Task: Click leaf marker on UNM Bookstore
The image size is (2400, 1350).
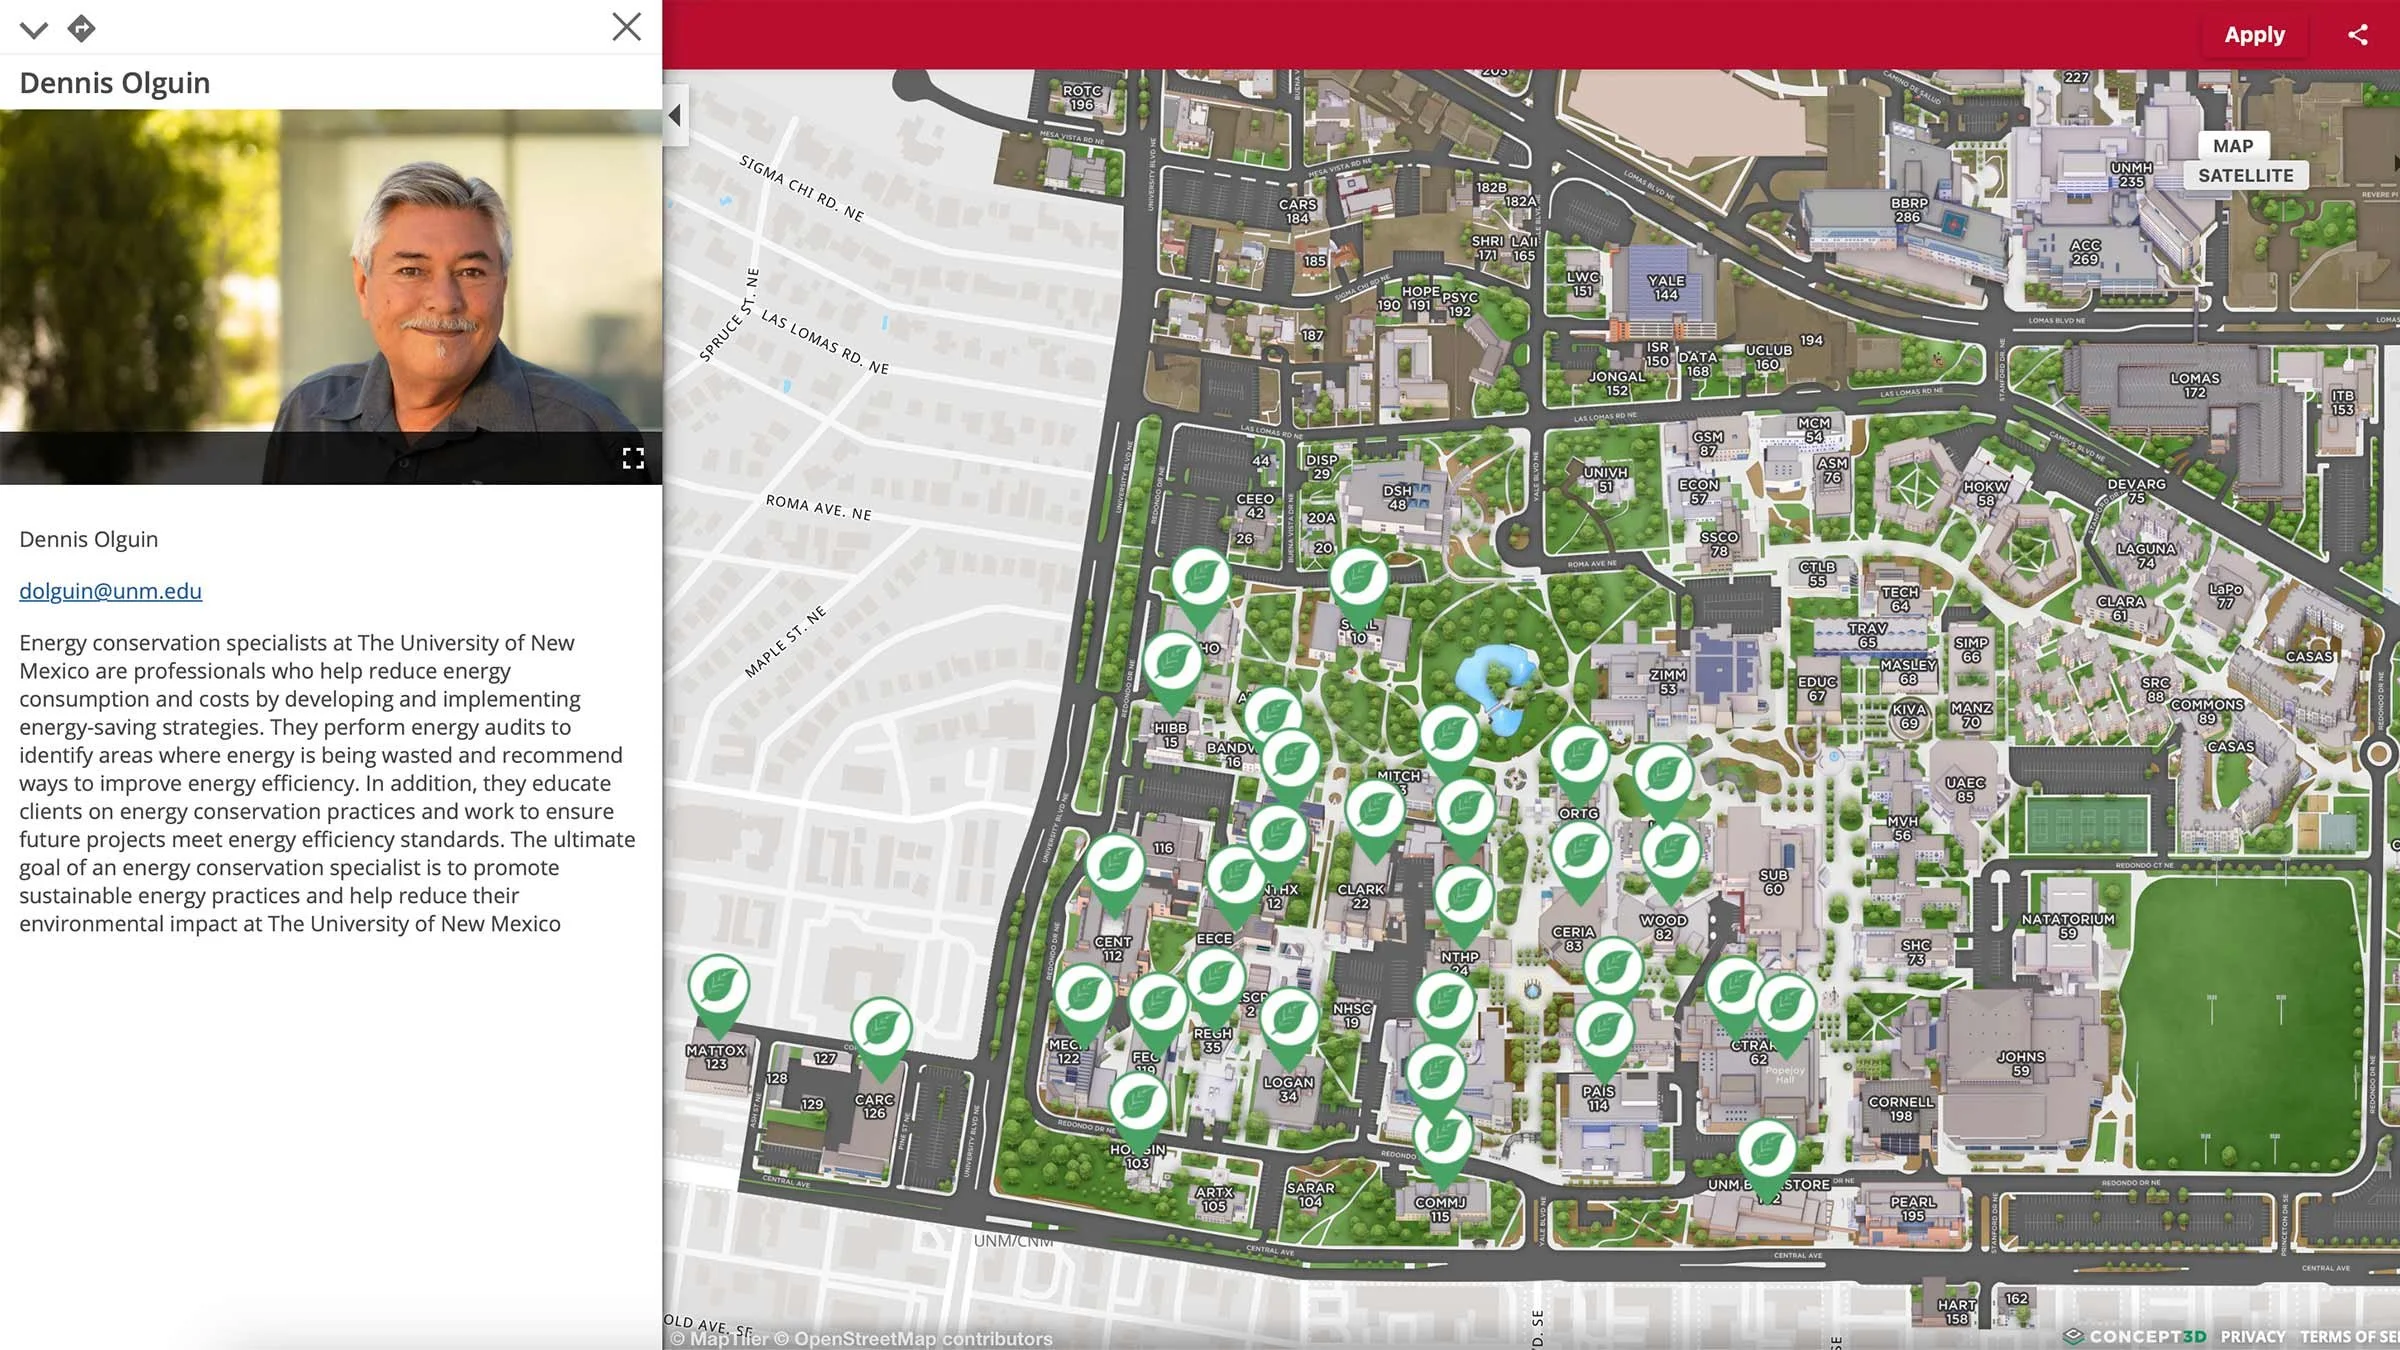Action: [x=1767, y=1151]
